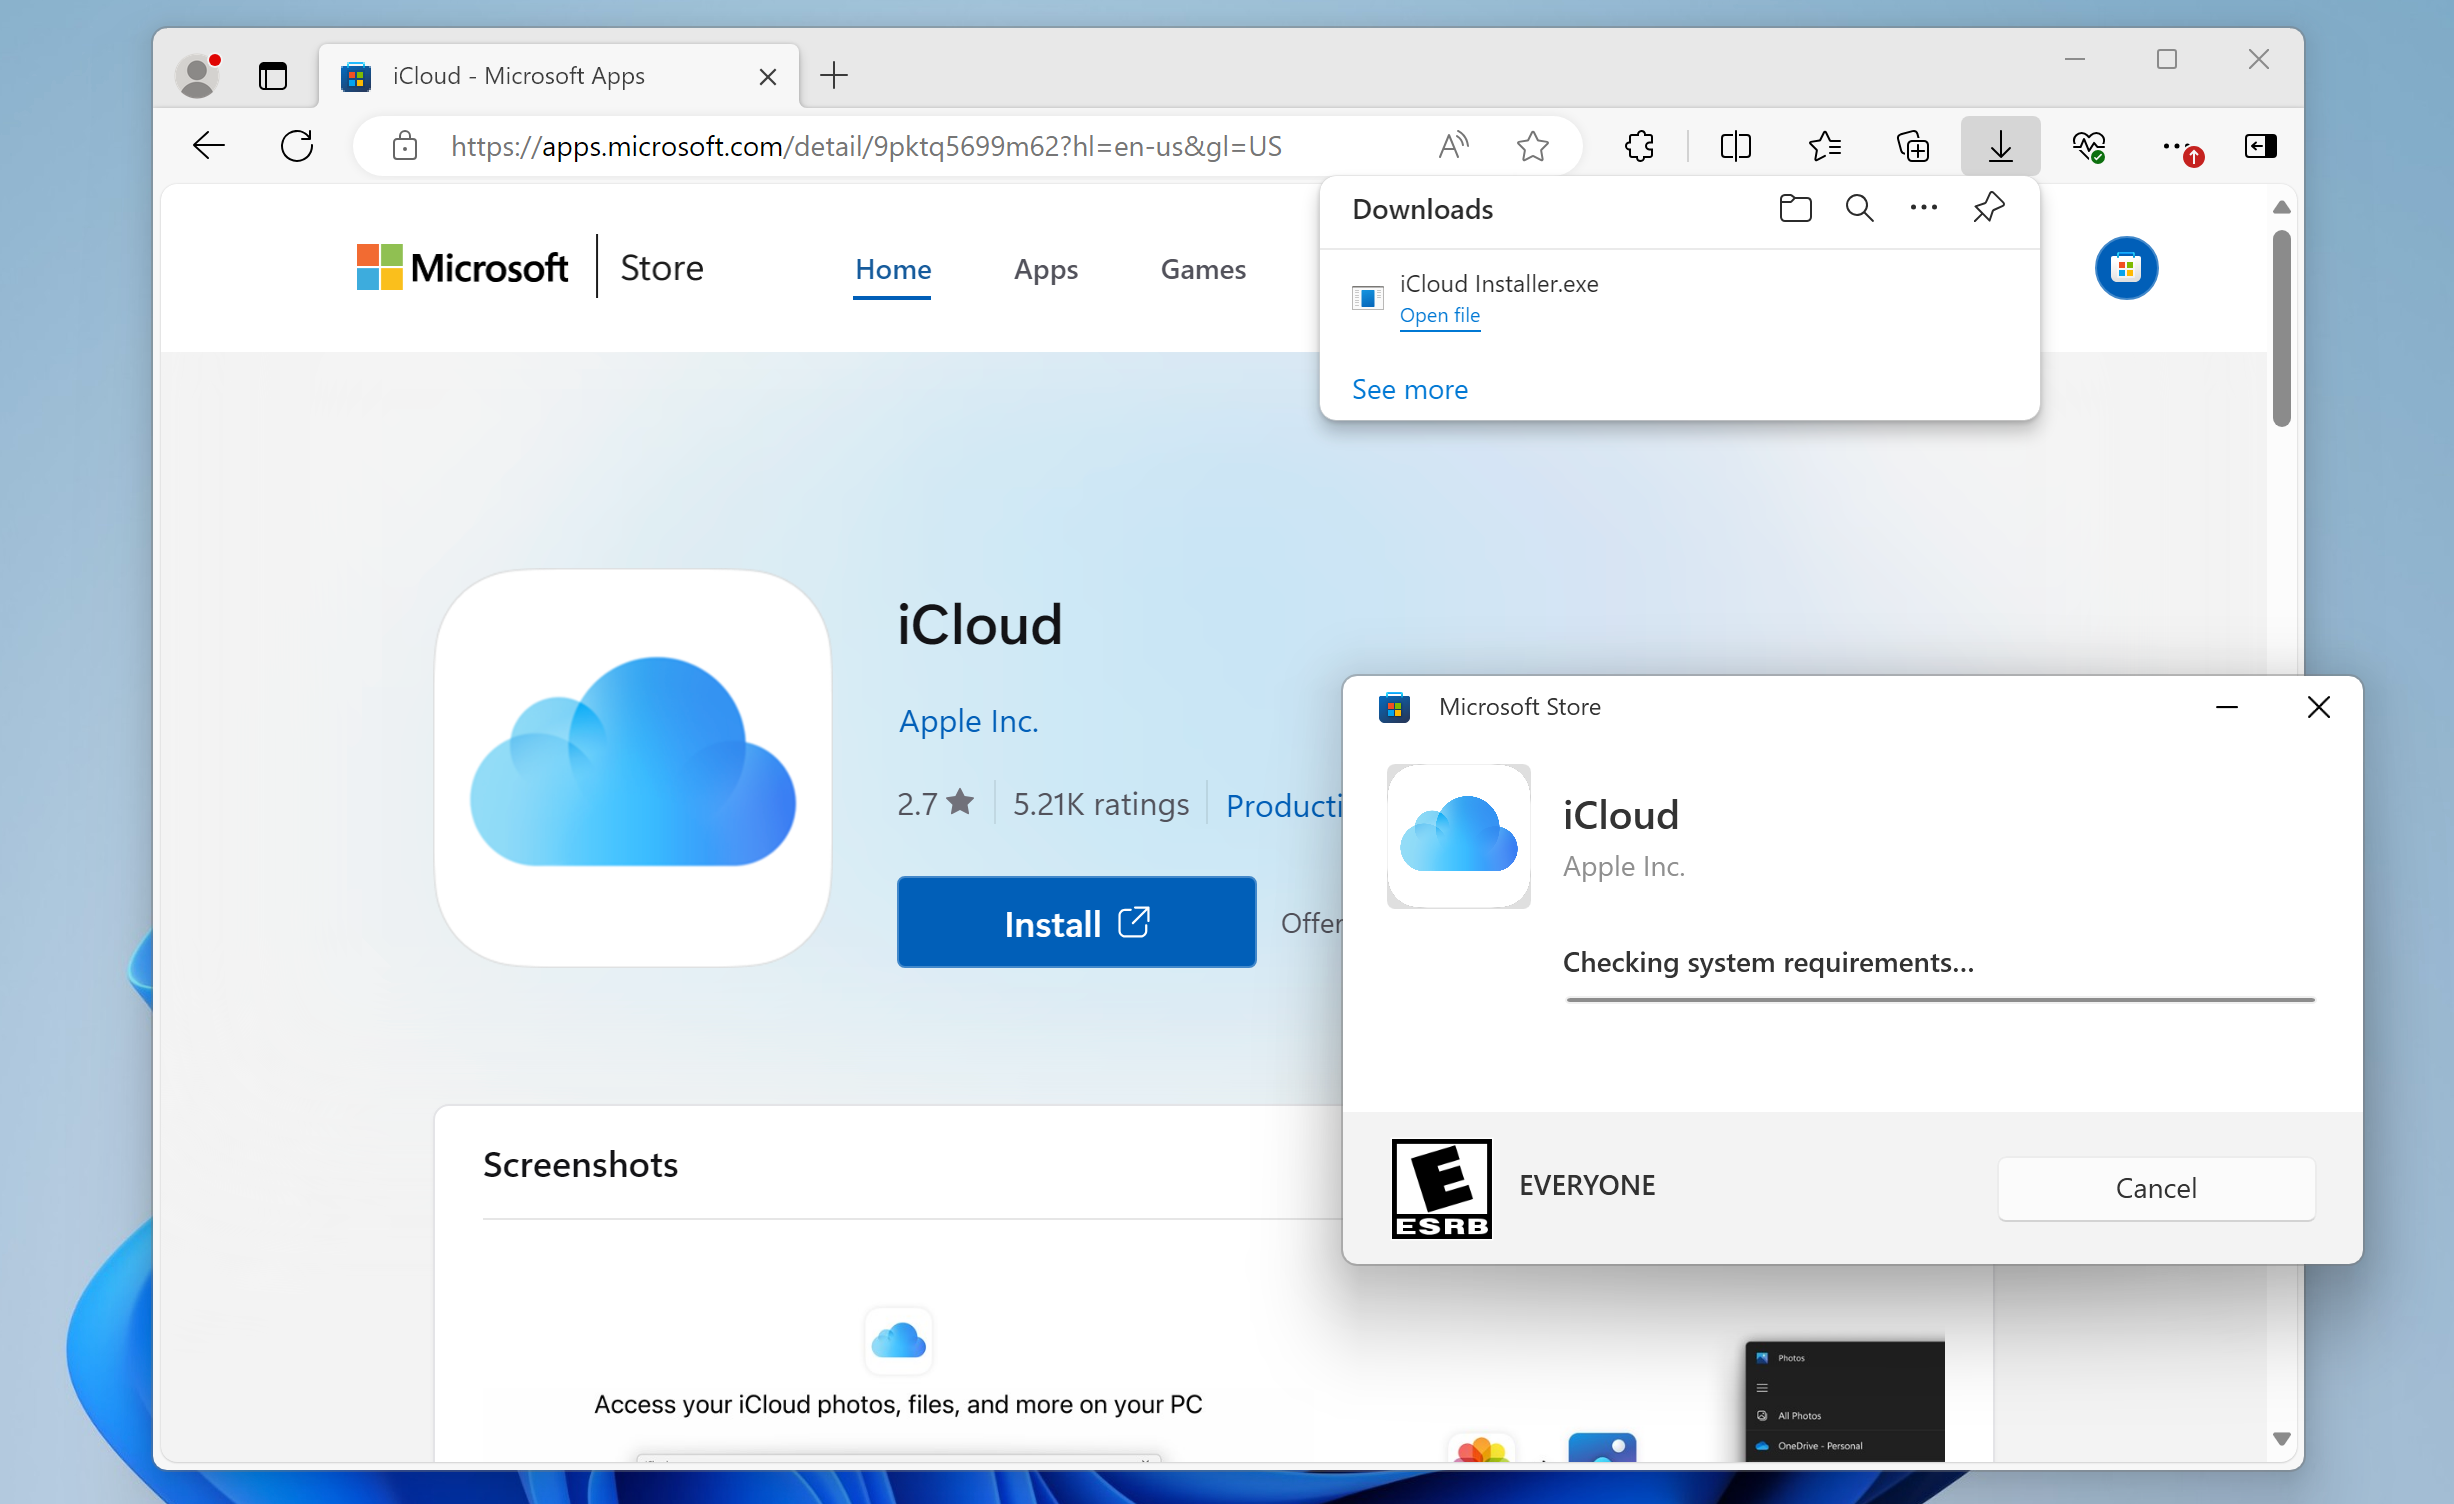Click the Edge profile avatar icon

[x=197, y=76]
